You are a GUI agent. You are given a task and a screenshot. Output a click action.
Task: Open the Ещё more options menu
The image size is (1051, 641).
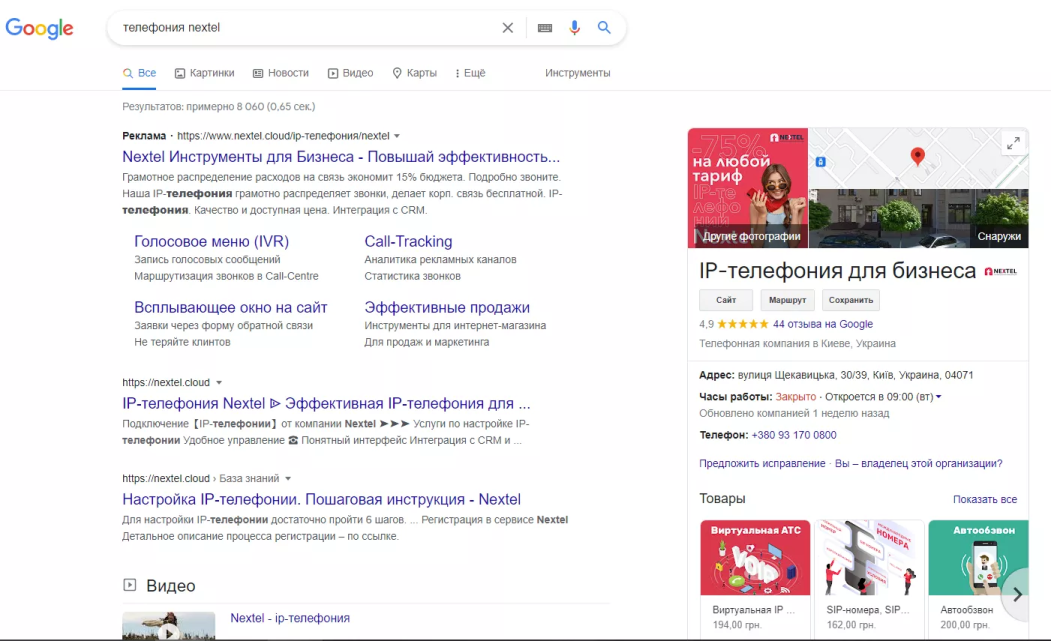click(469, 73)
